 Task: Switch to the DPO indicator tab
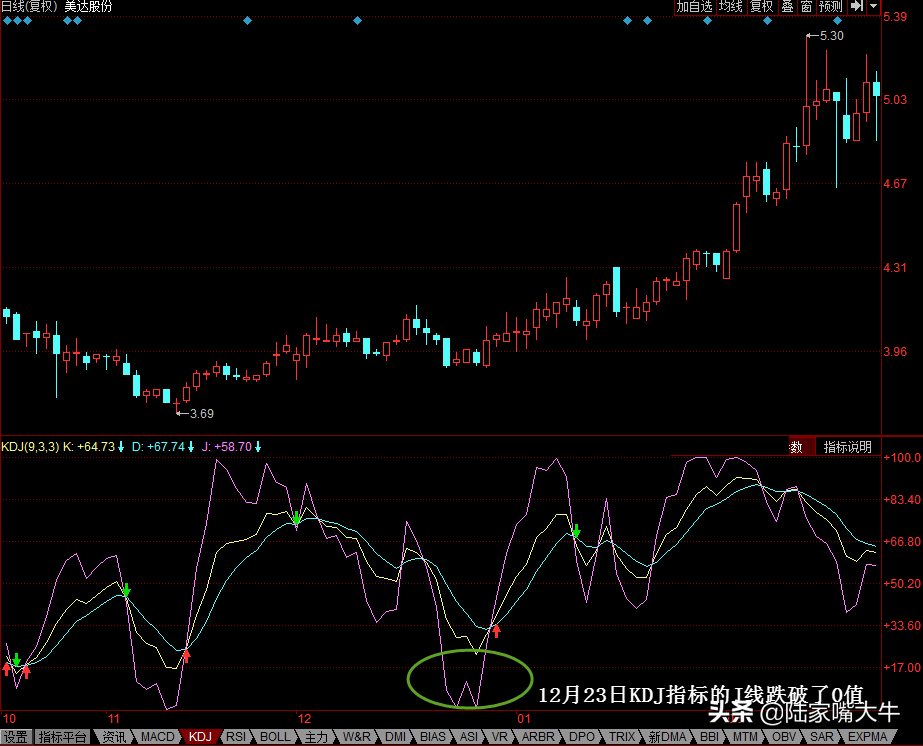click(x=582, y=737)
